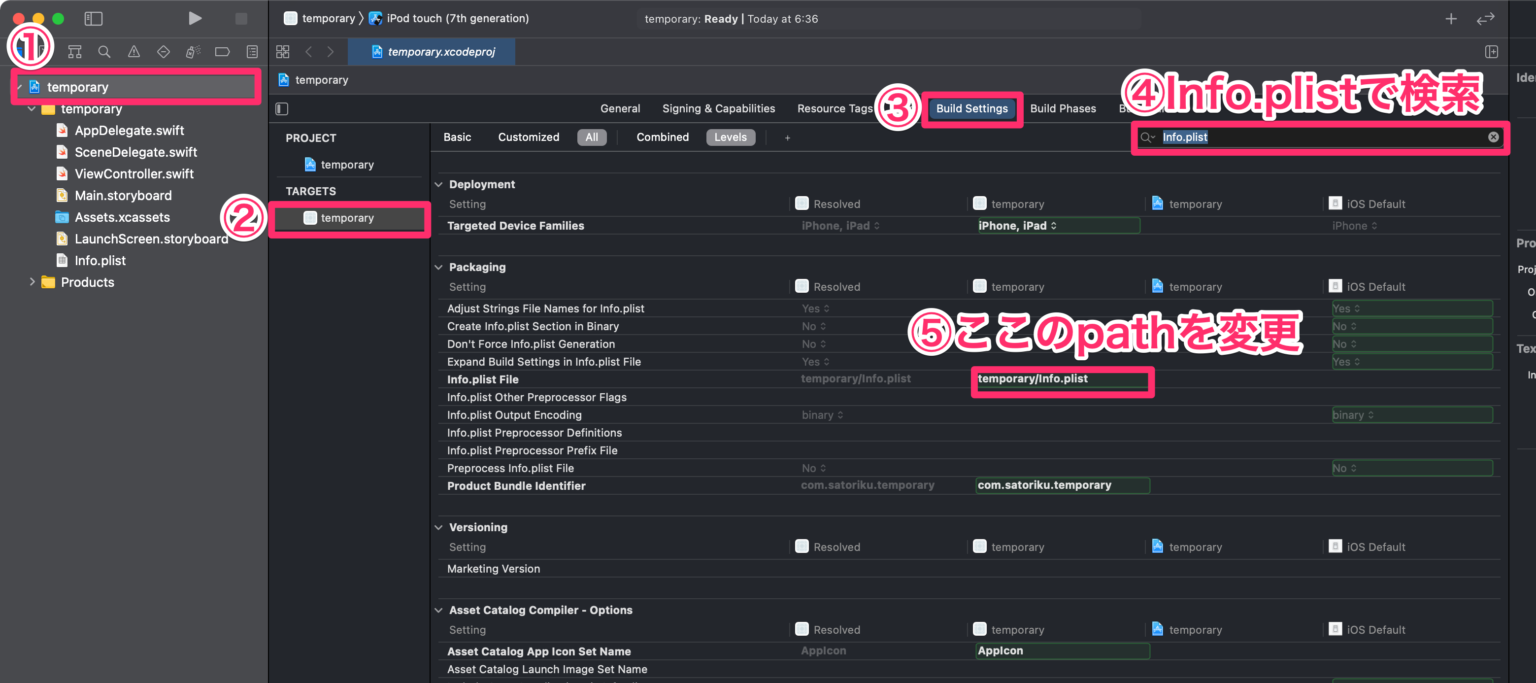Open the Find navigator icon
The image size is (1536, 683).
(104, 51)
